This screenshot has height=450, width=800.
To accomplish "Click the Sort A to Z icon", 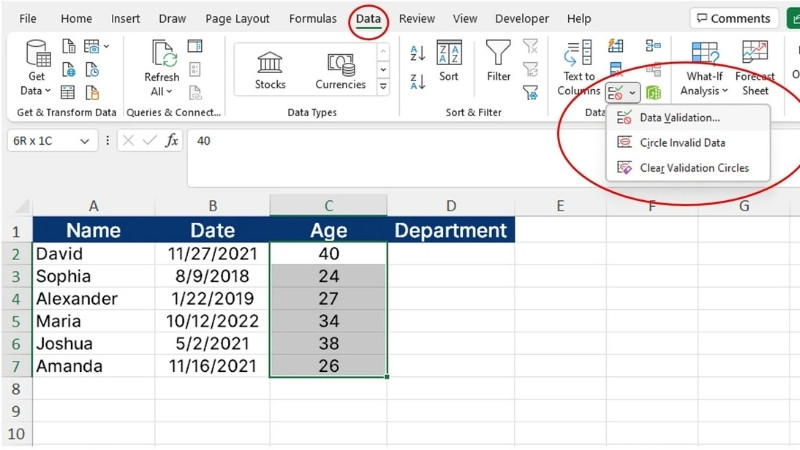I will 418,53.
